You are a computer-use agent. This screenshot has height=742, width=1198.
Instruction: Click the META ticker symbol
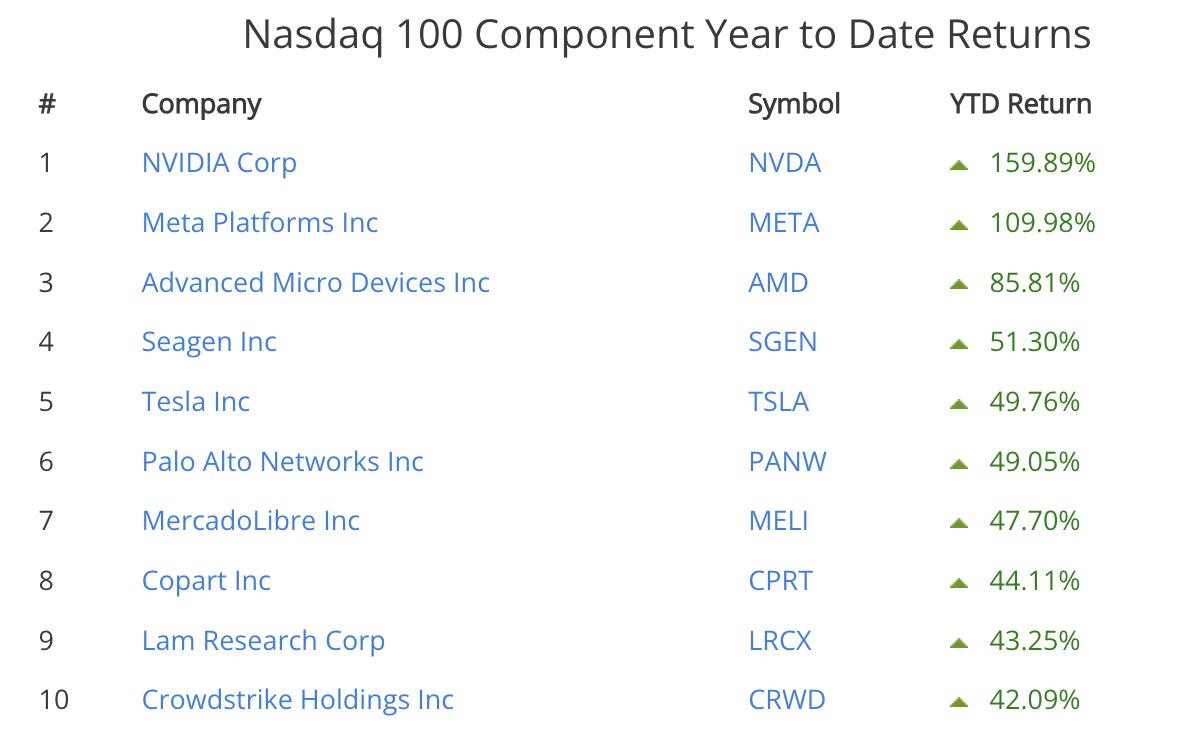pos(784,222)
